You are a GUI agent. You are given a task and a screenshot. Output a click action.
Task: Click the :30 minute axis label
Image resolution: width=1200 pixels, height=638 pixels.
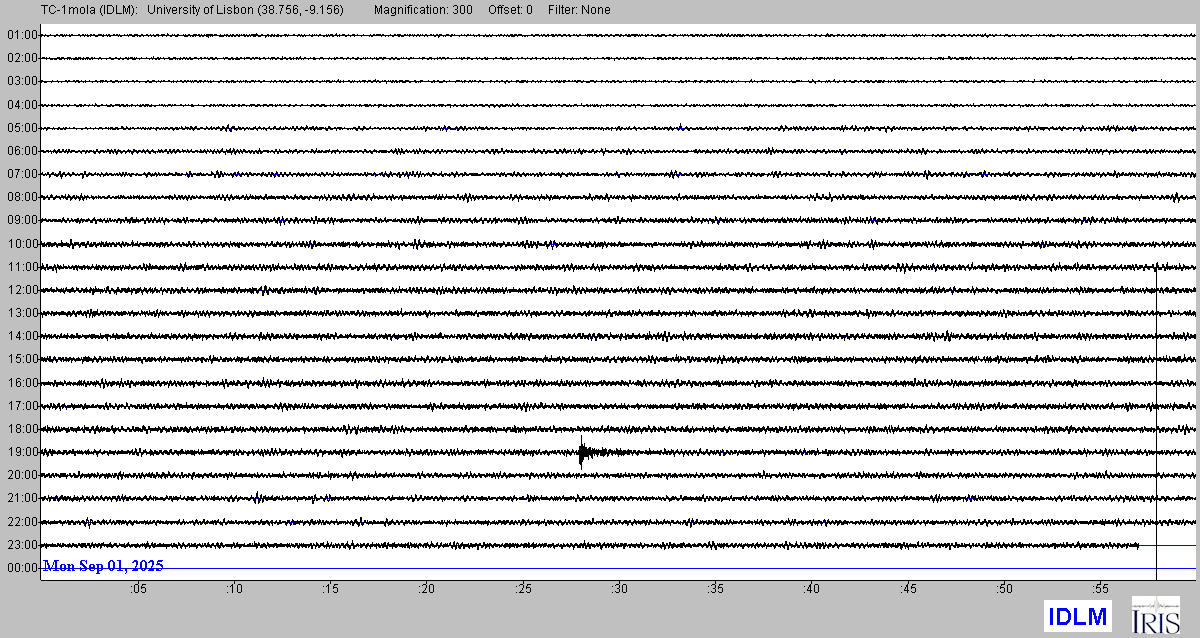click(619, 590)
